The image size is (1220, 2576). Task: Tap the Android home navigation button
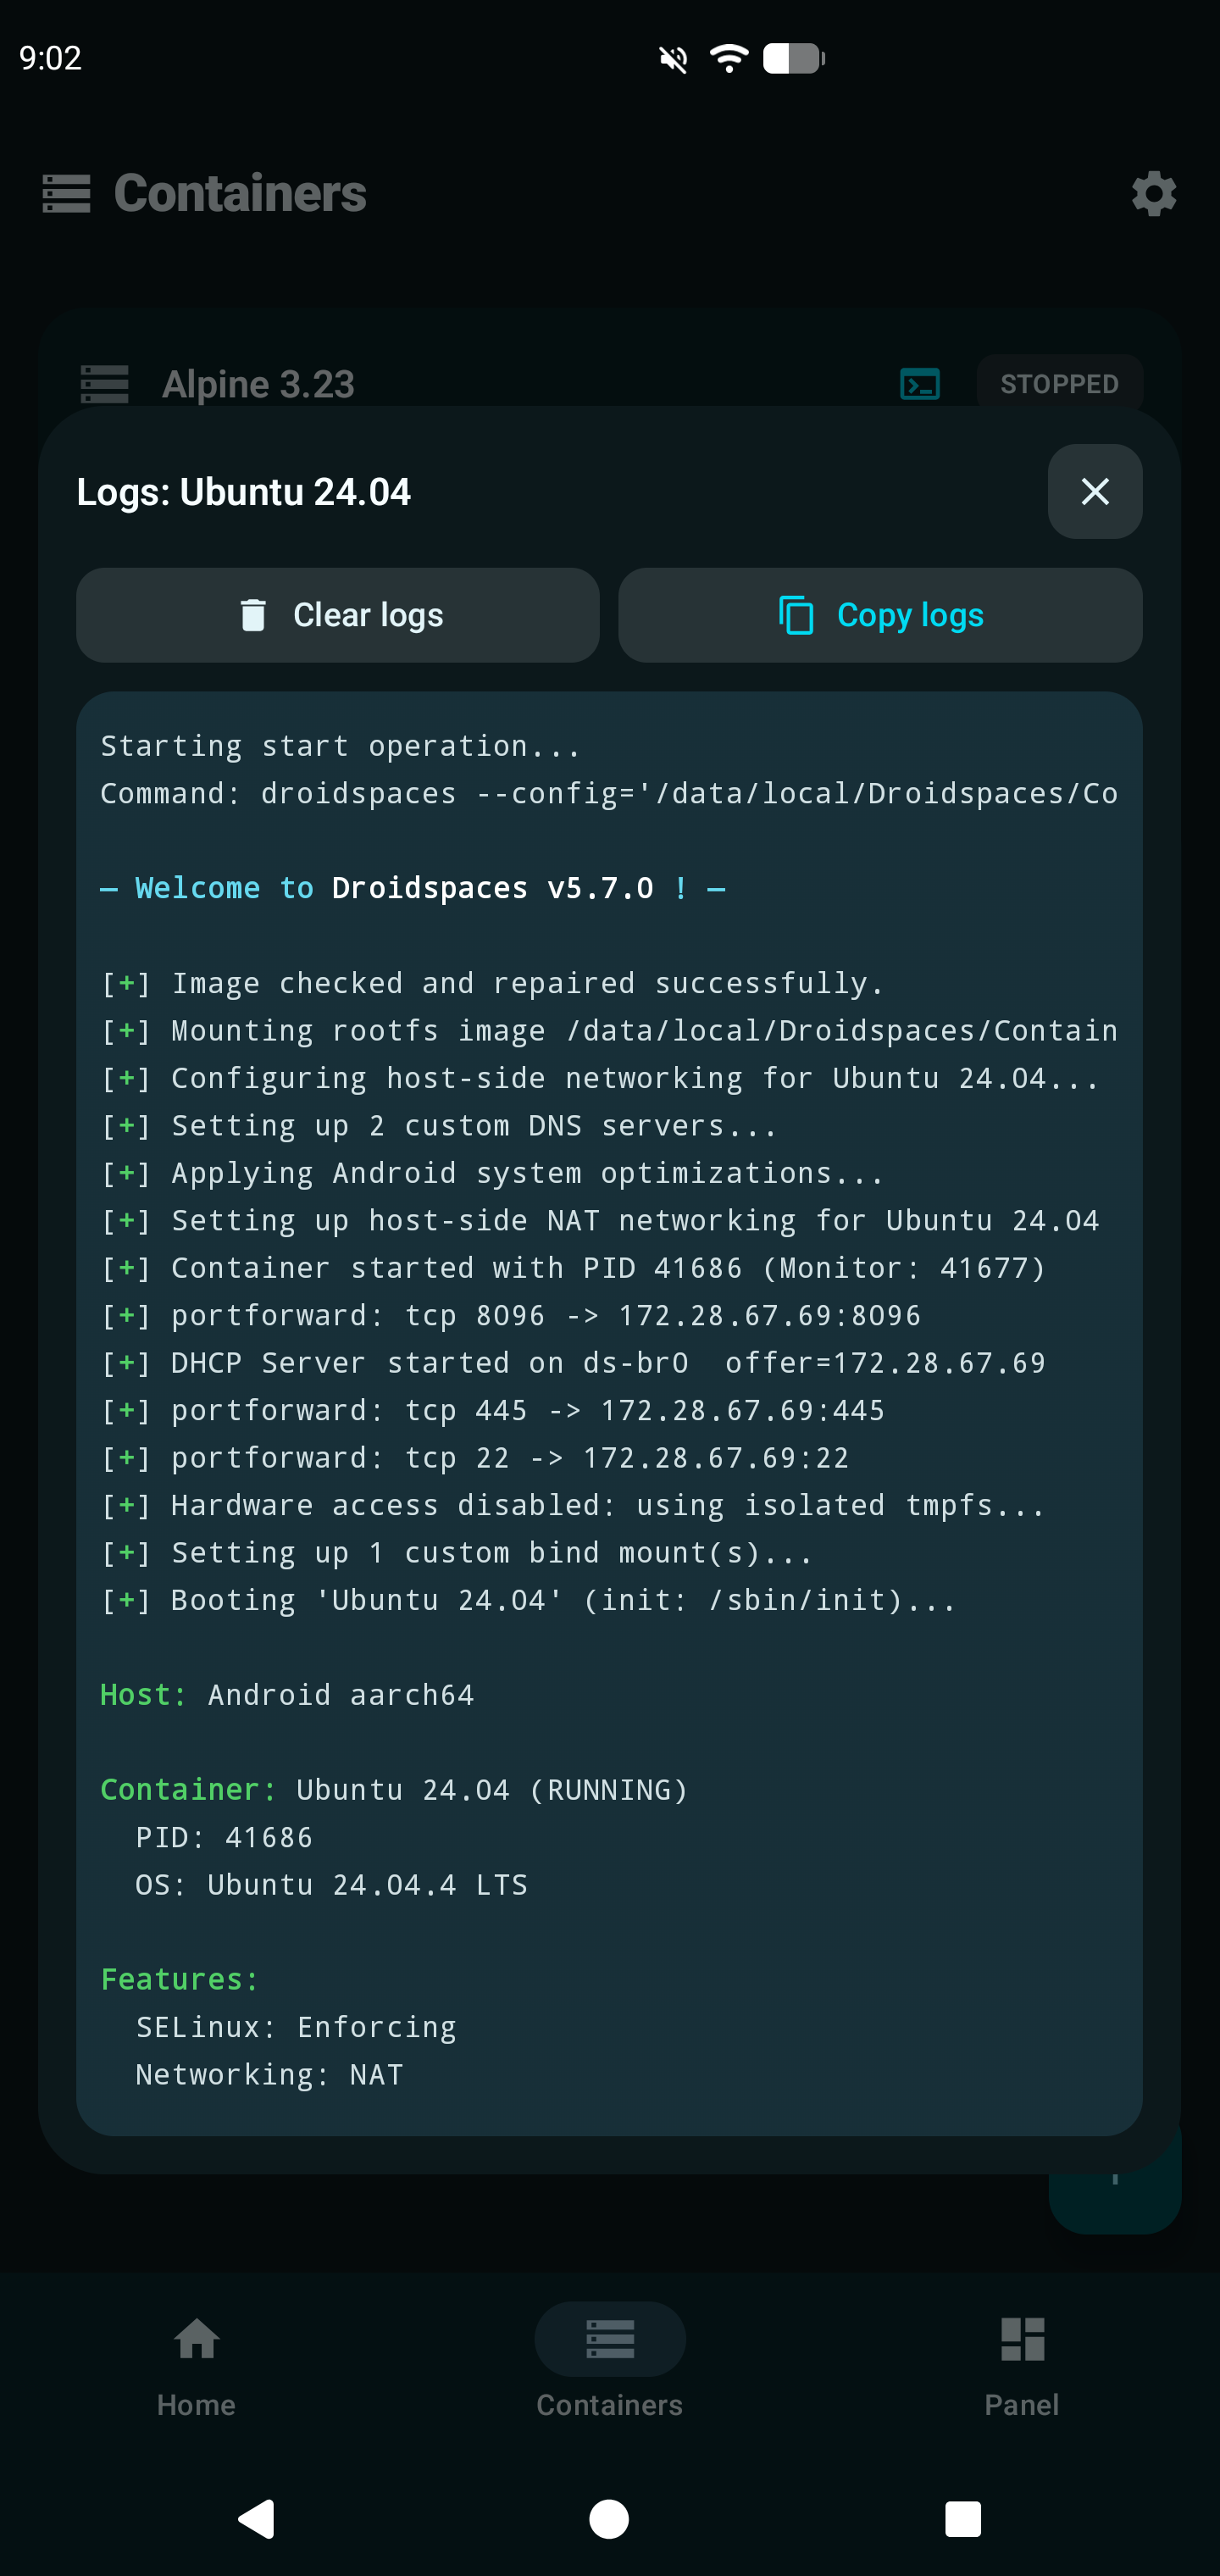[x=609, y=2518]
